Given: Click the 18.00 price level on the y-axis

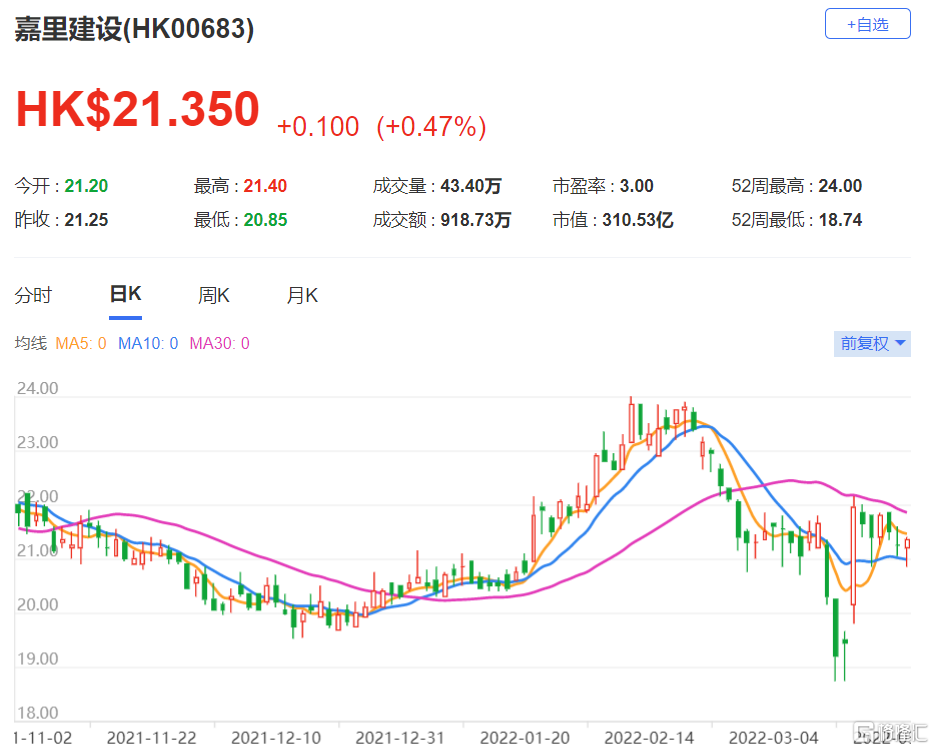Looking at the screenshot, I should point(38,713).
